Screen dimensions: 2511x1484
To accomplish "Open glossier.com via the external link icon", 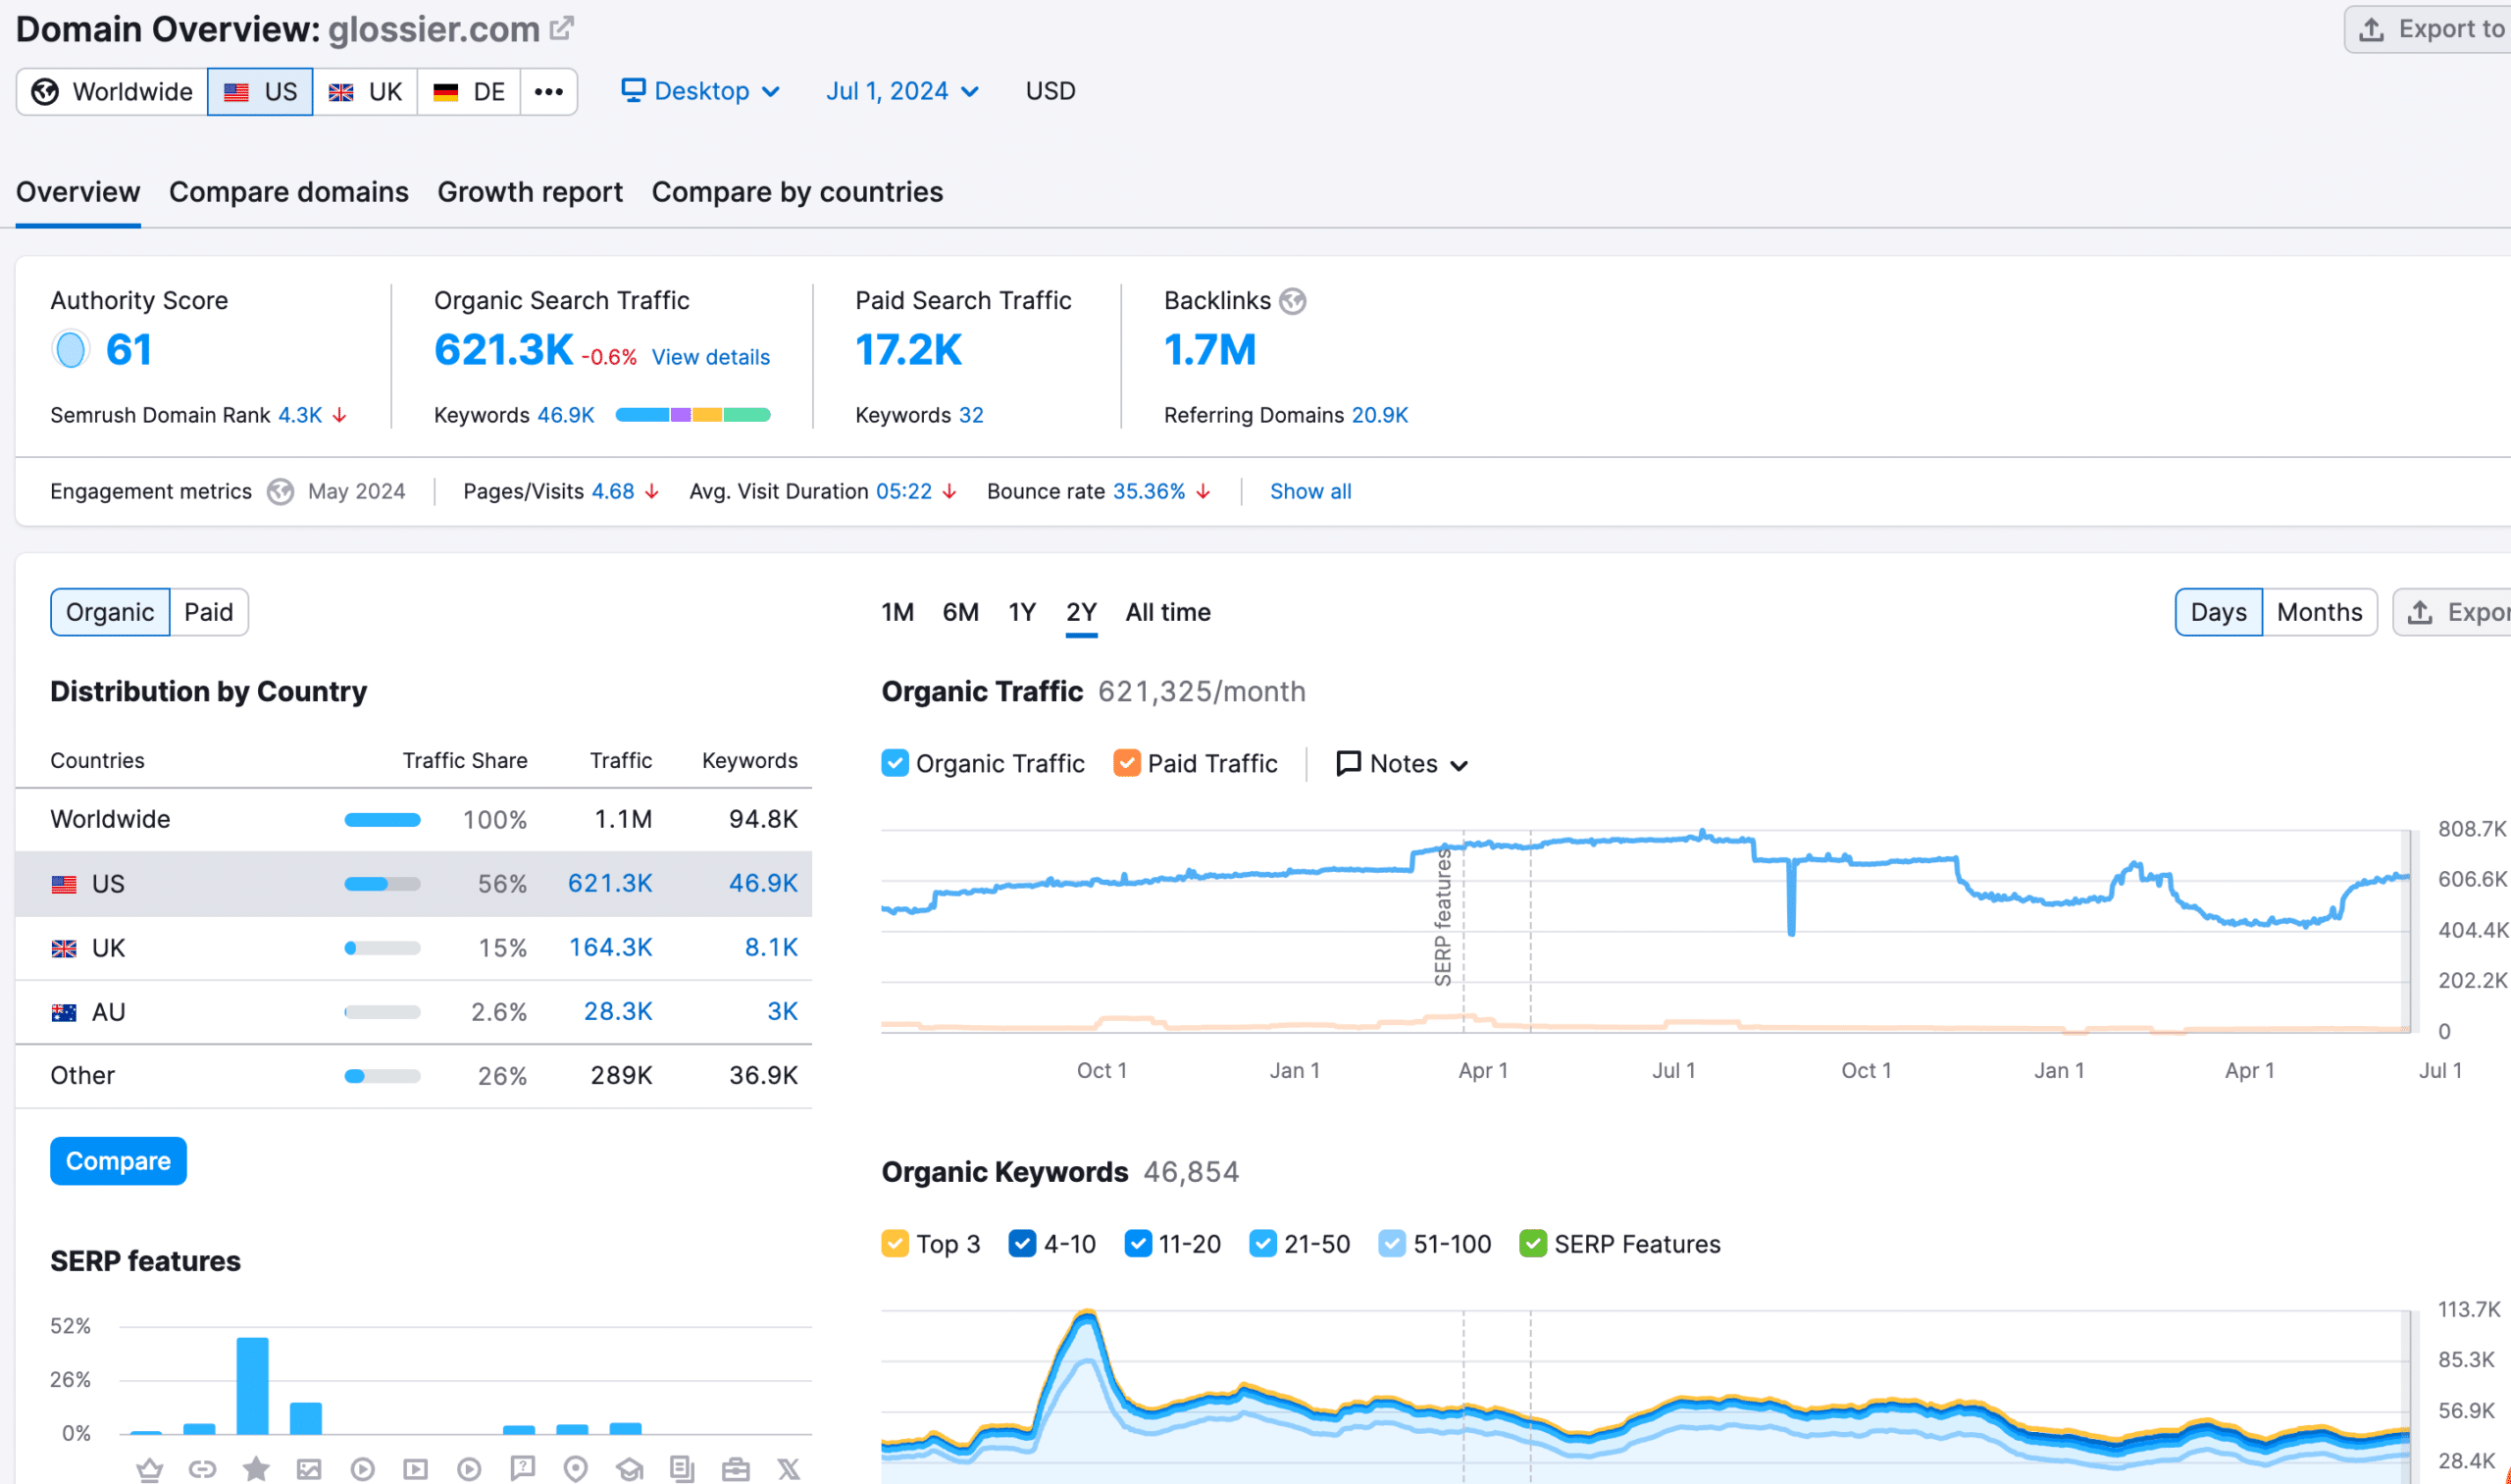I will click(562, 28).
